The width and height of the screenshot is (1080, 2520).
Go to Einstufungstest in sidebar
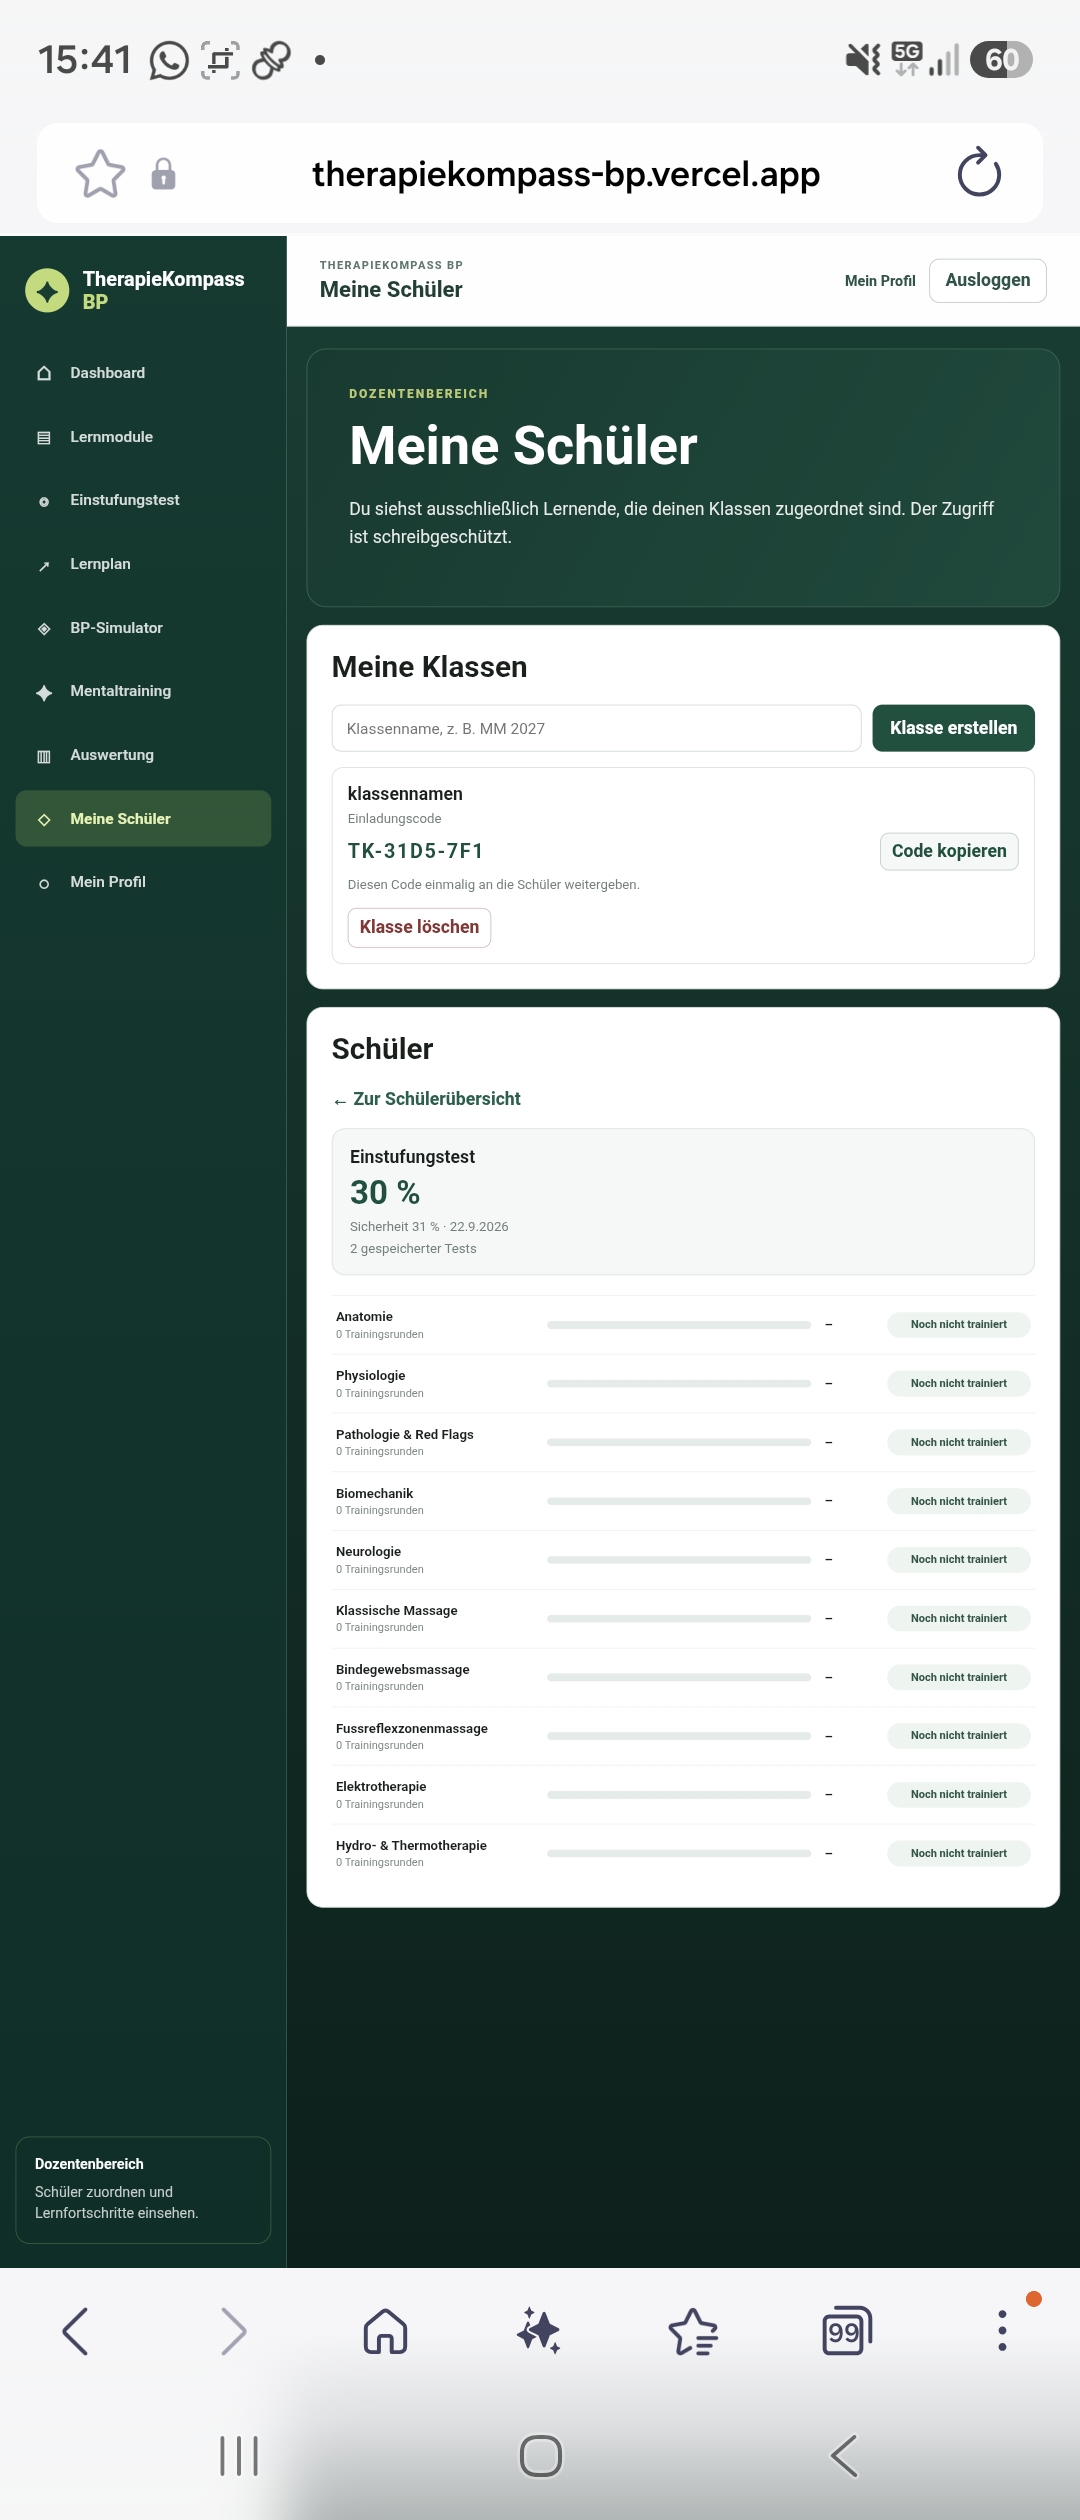pos(143,500)
